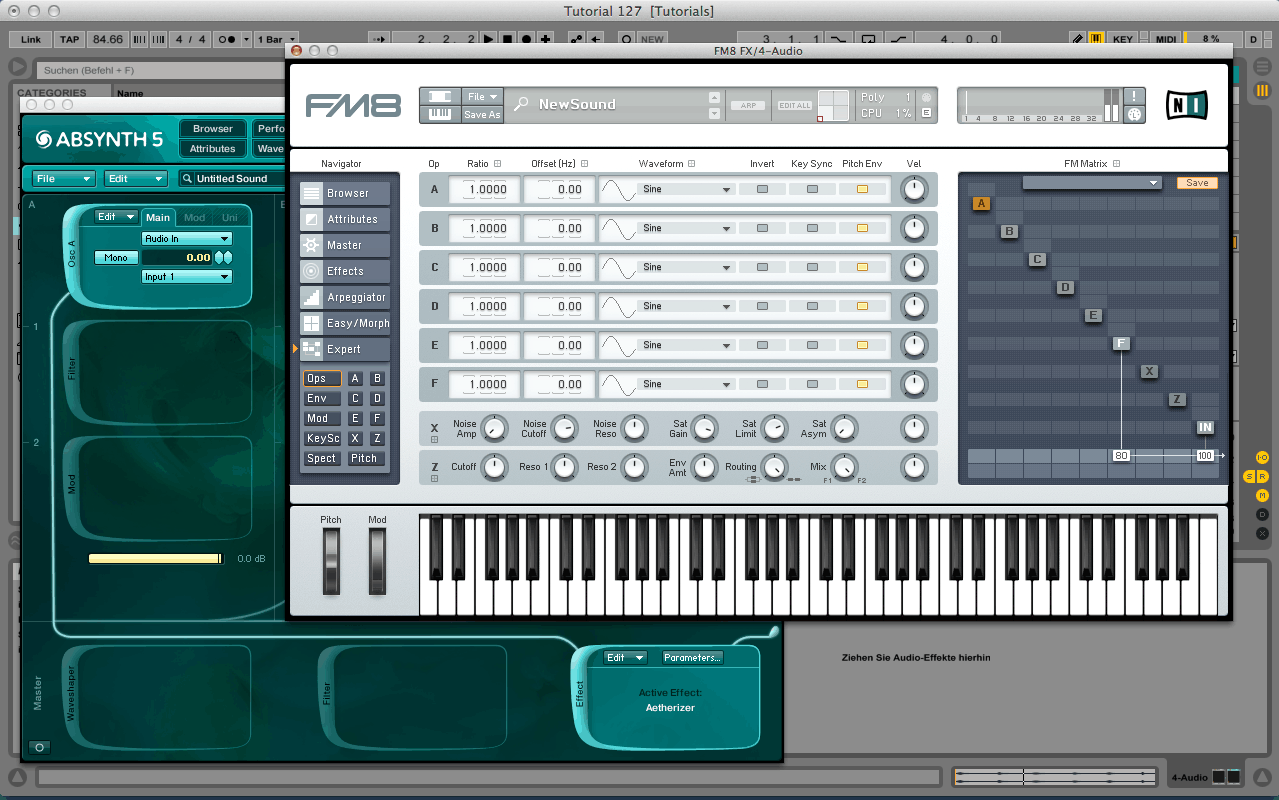Open Waveform dropdown for operator B
Image resolution: width=1279 pixels, height=800 pixels.
[x=687, y=228]
